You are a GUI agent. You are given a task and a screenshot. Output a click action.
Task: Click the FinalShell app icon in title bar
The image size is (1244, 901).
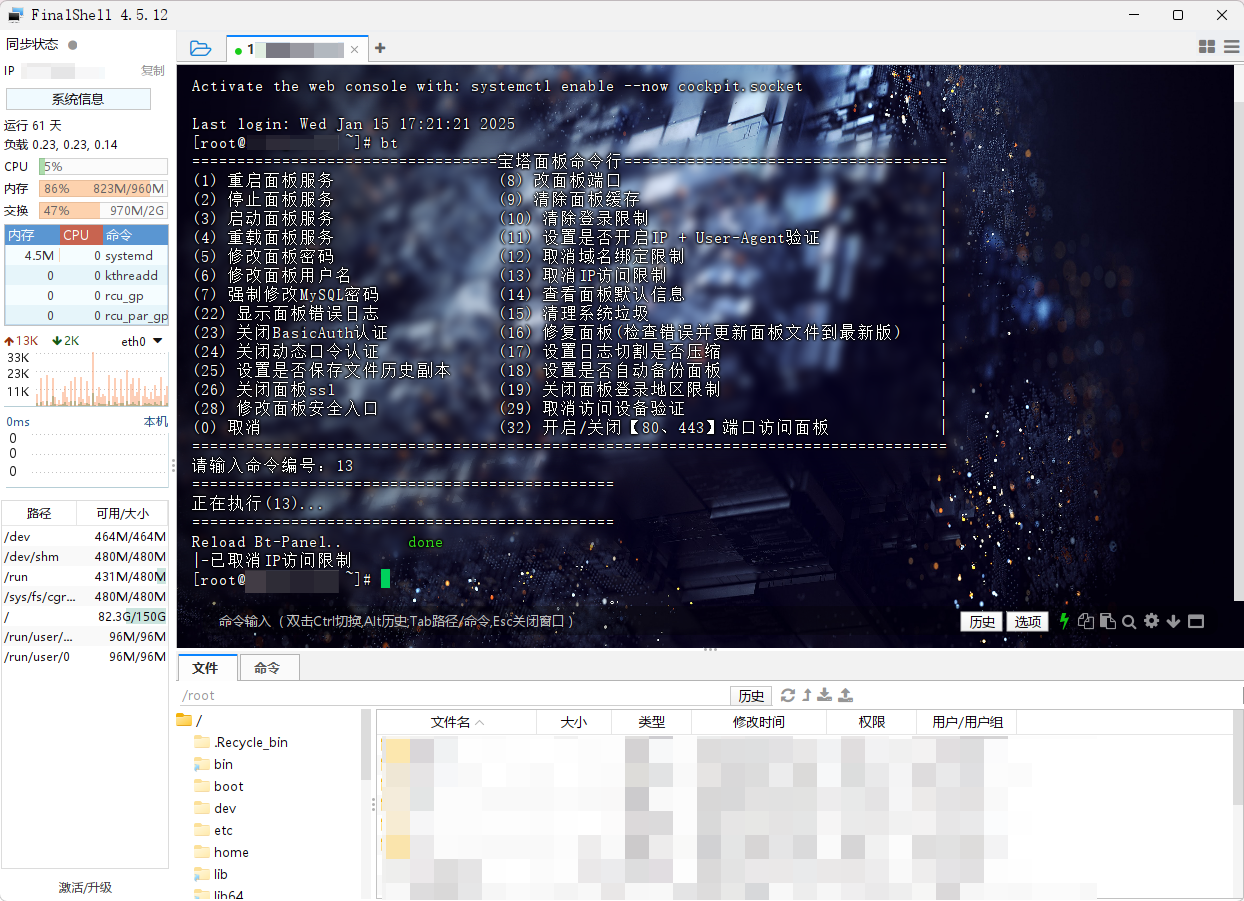(x=16, y=15)
